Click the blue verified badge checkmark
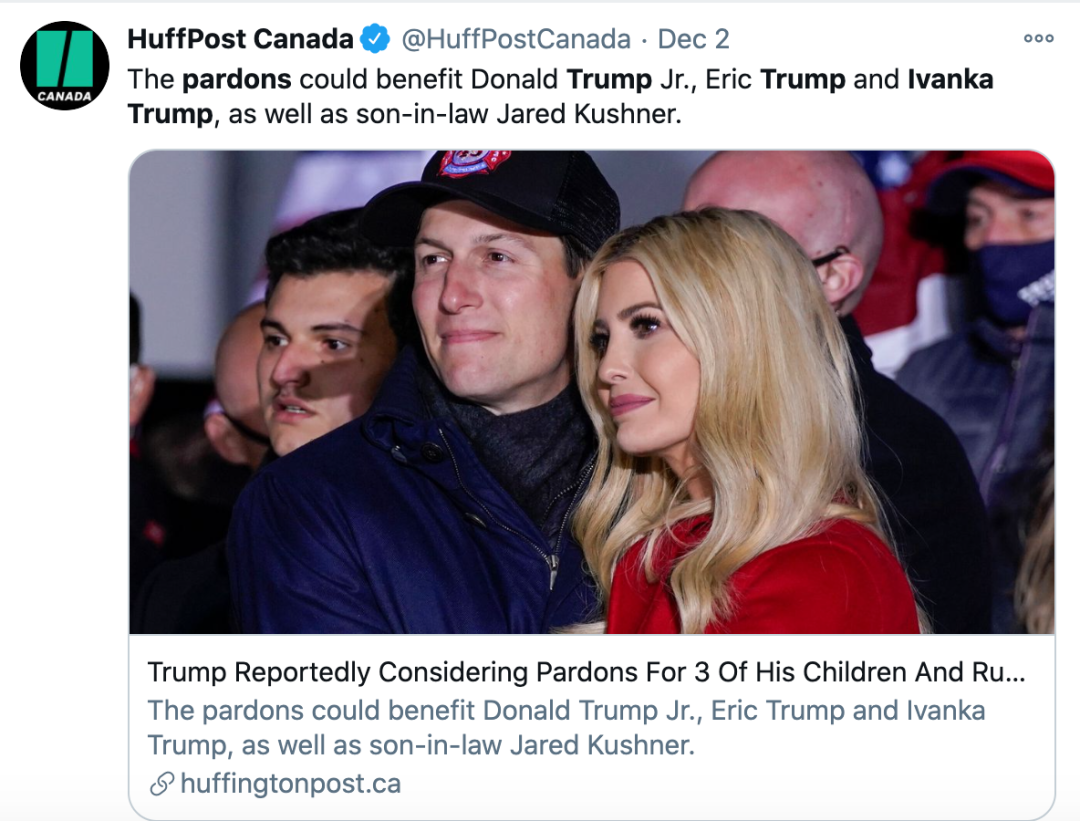This screenshot has width=1080, height=821. click(x=376, y=39)
